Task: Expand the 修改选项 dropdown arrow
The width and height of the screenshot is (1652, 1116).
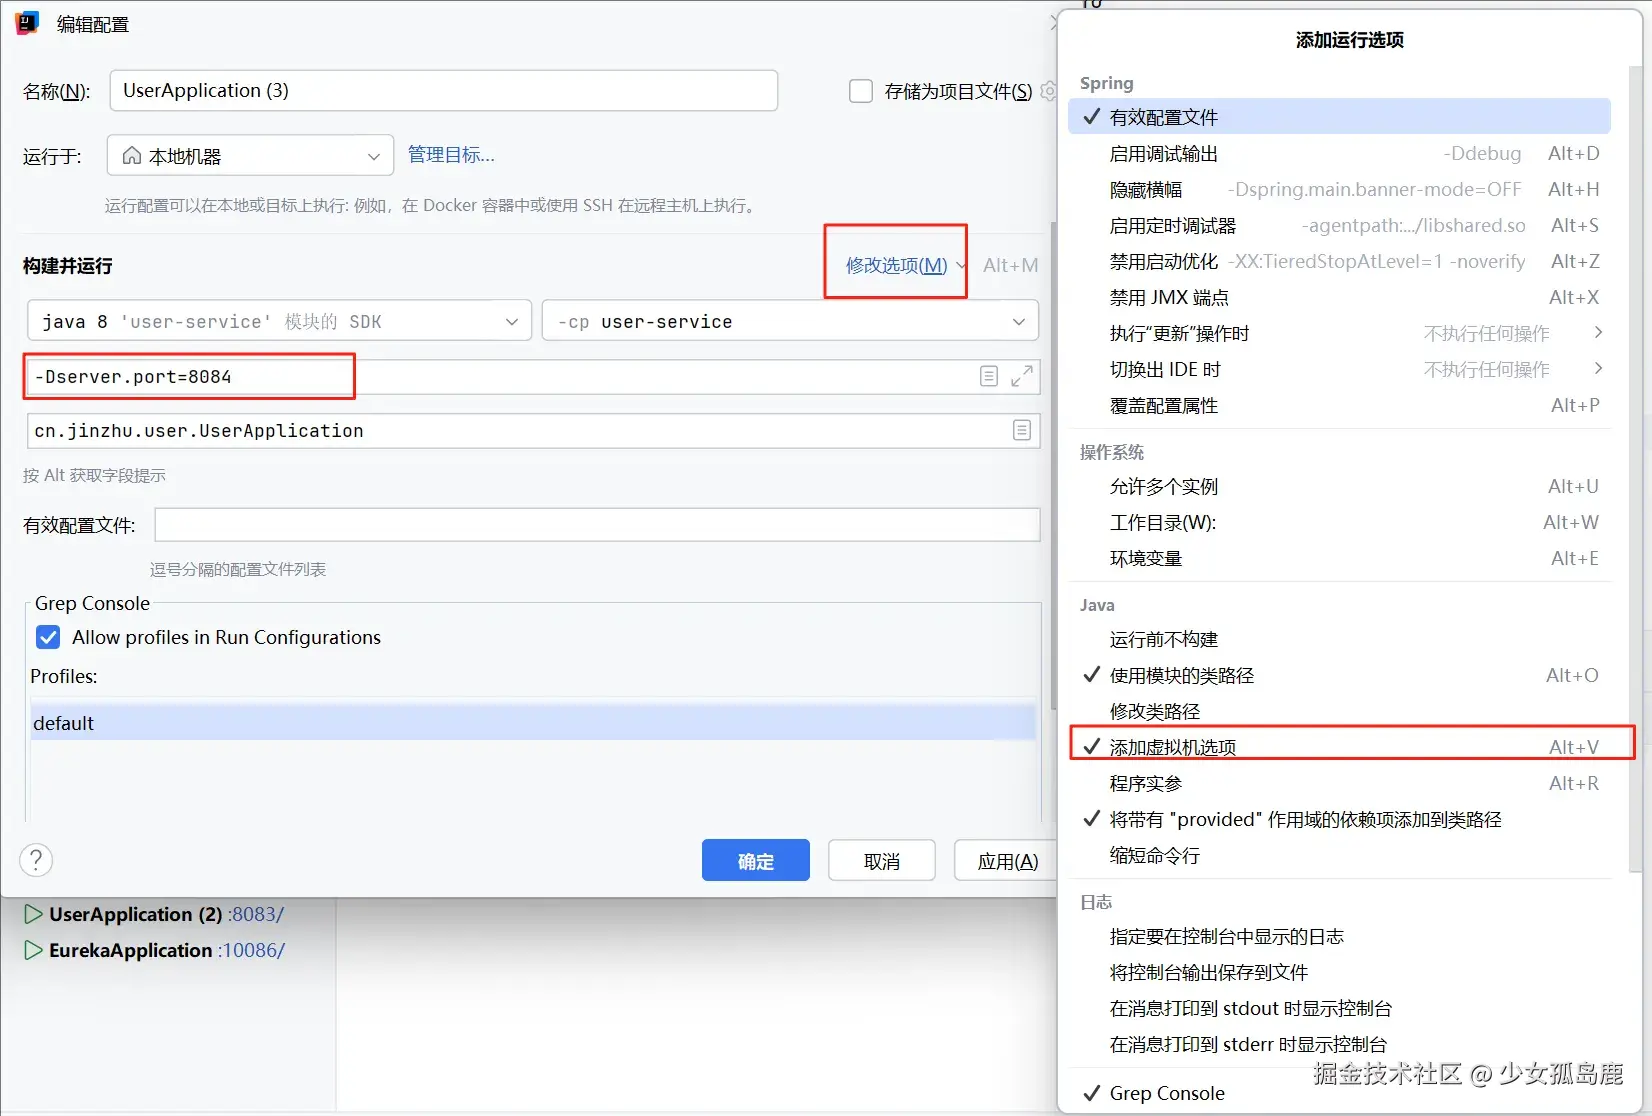Action: coord(961,266)
